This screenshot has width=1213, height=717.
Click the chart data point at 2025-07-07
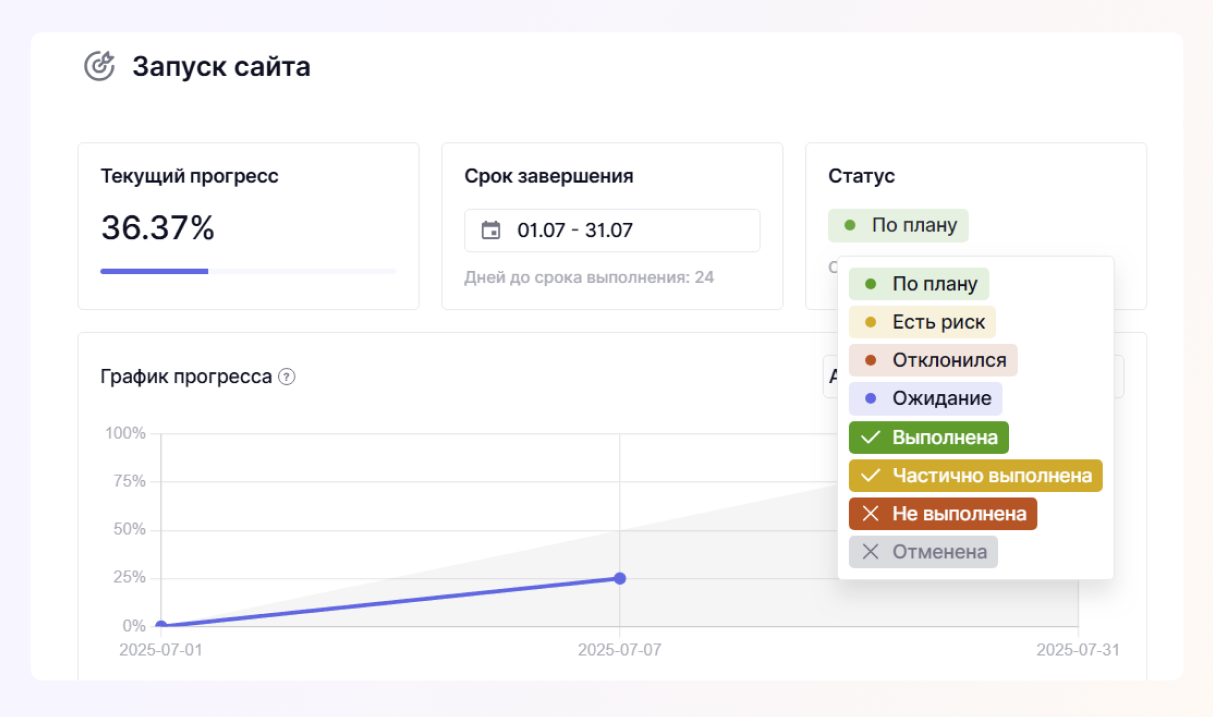[x=619, y=577]
